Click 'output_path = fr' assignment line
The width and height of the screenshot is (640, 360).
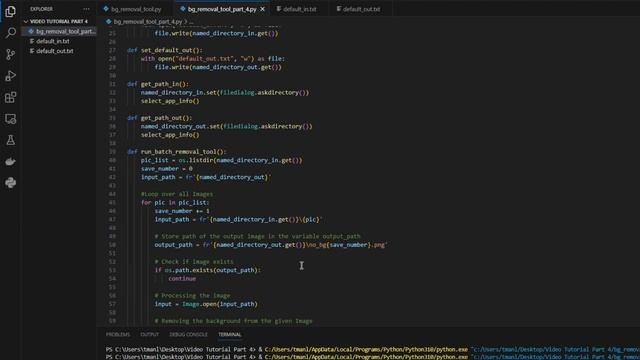tap(271, 245)
